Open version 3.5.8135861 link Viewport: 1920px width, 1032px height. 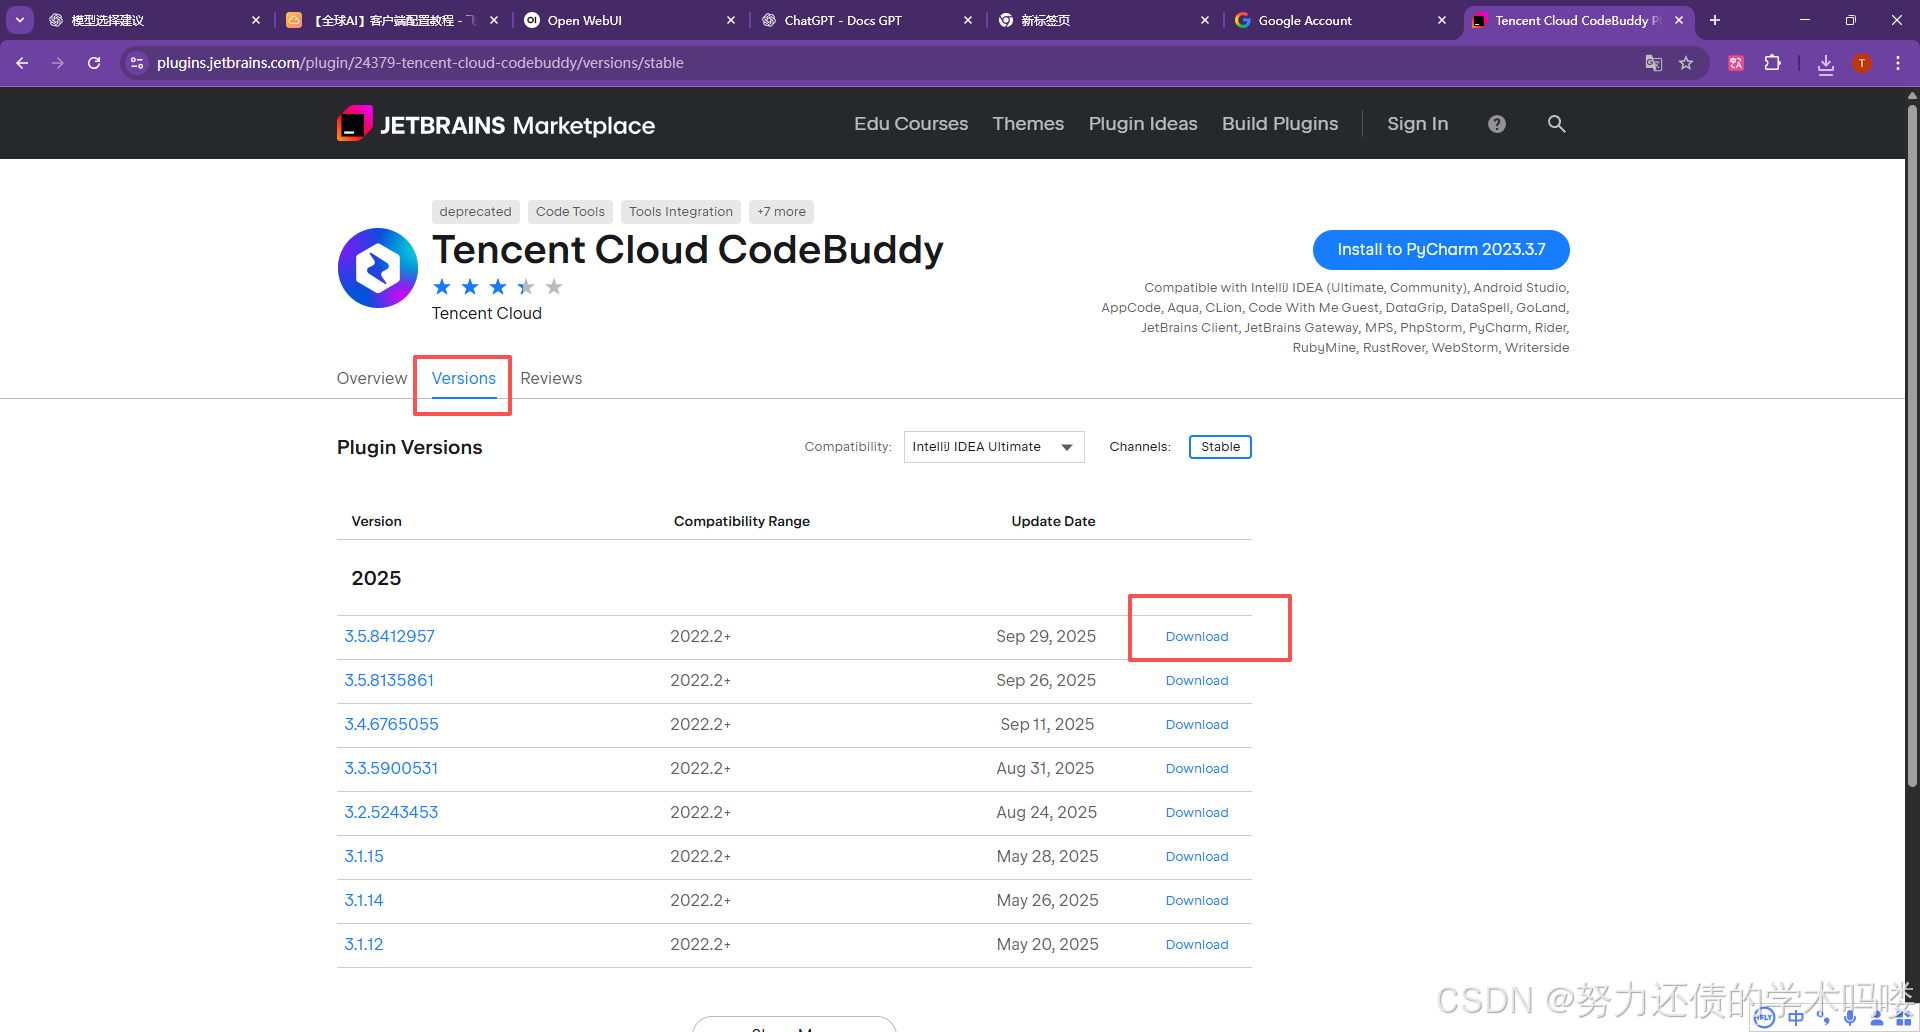point(389,681)
